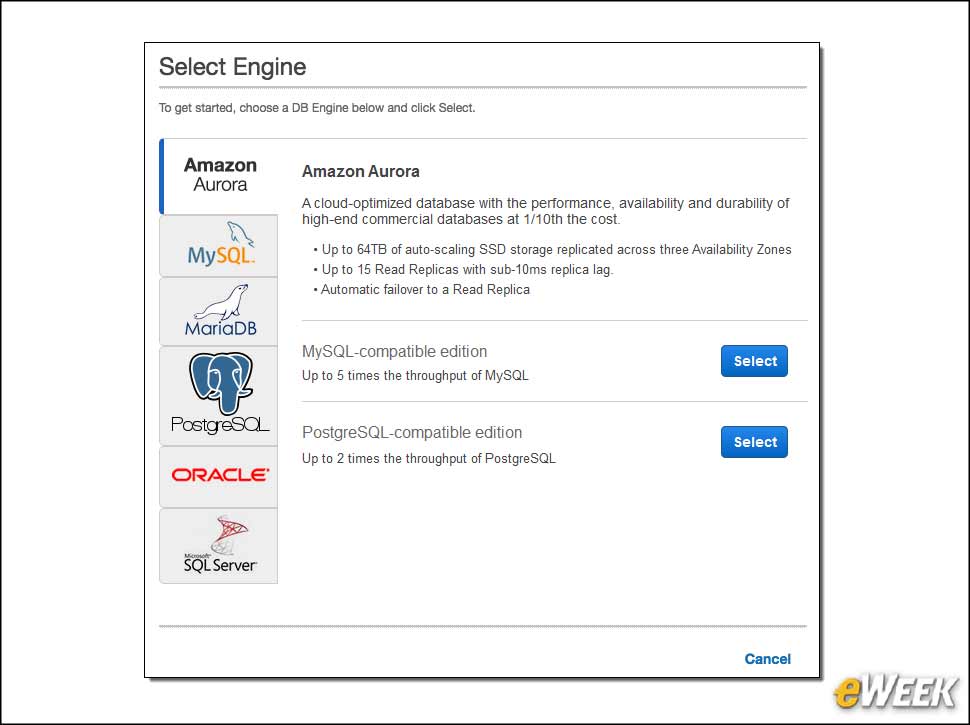Image resolution: width=970 pixels, height=725 pixels.
Task: Choose the Microsoft SQL Server tab
Action: click(x=219, y=546)
